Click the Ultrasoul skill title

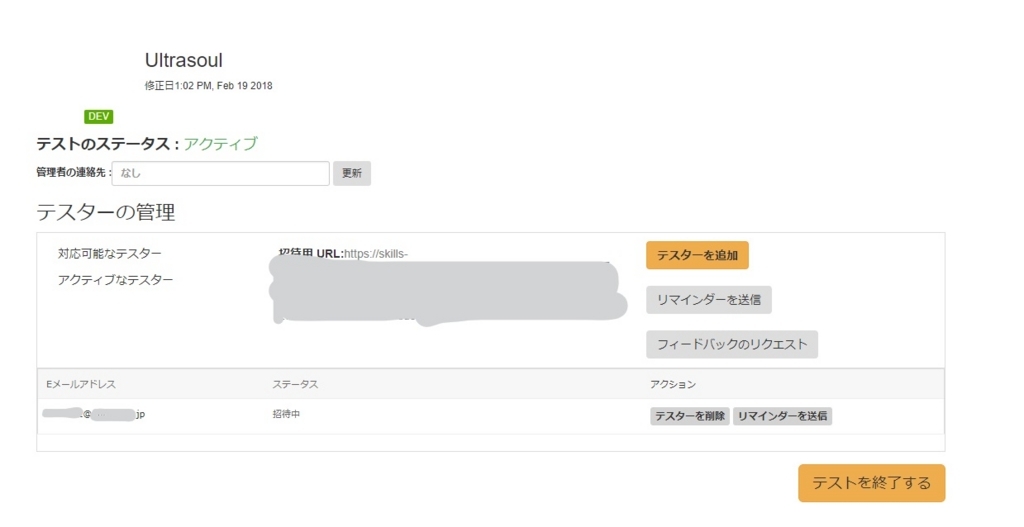point(184,60)
